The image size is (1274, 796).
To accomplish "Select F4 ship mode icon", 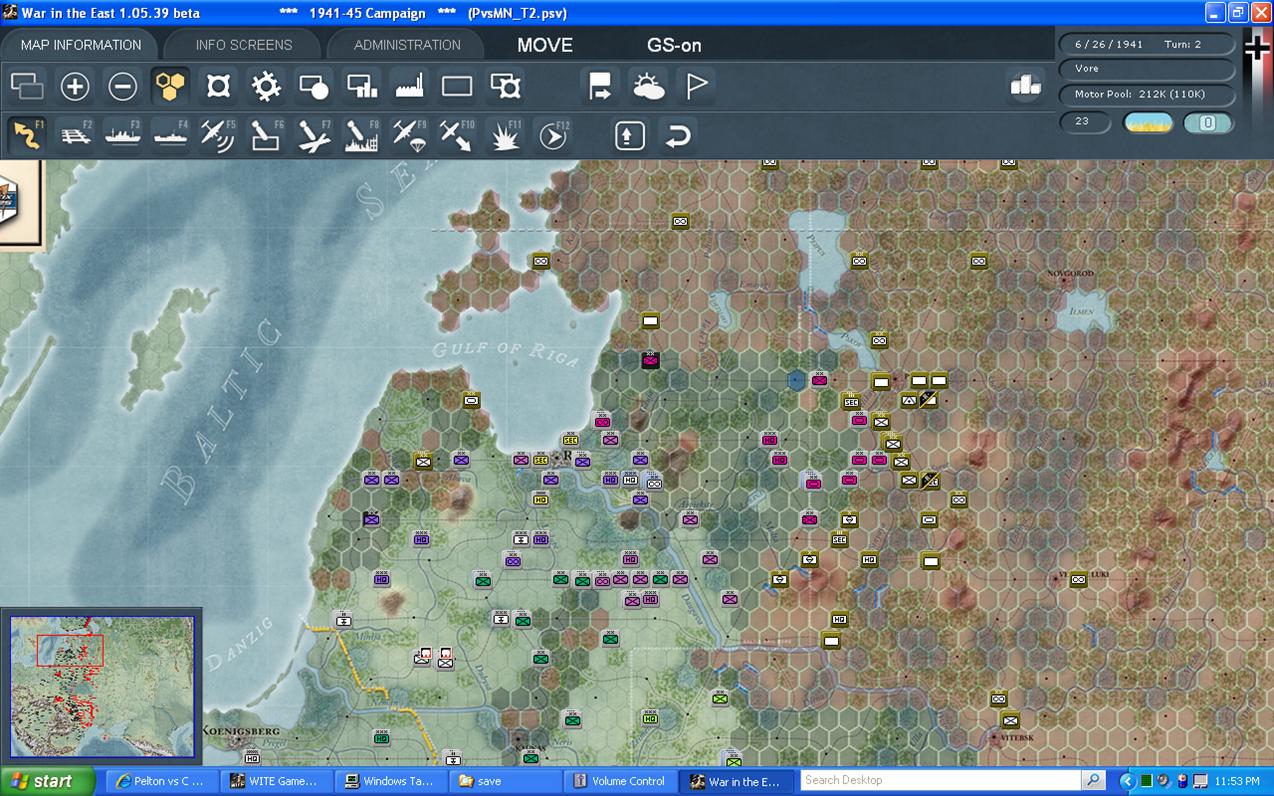I will coord(171,134).
